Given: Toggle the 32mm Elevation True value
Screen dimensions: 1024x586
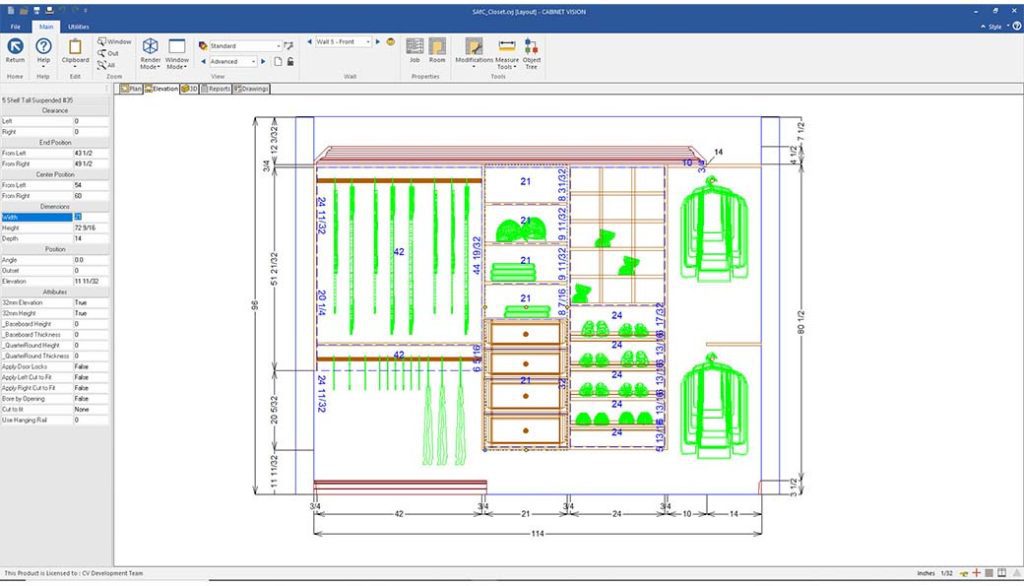Looking at the screenshot, I should 90,302.
